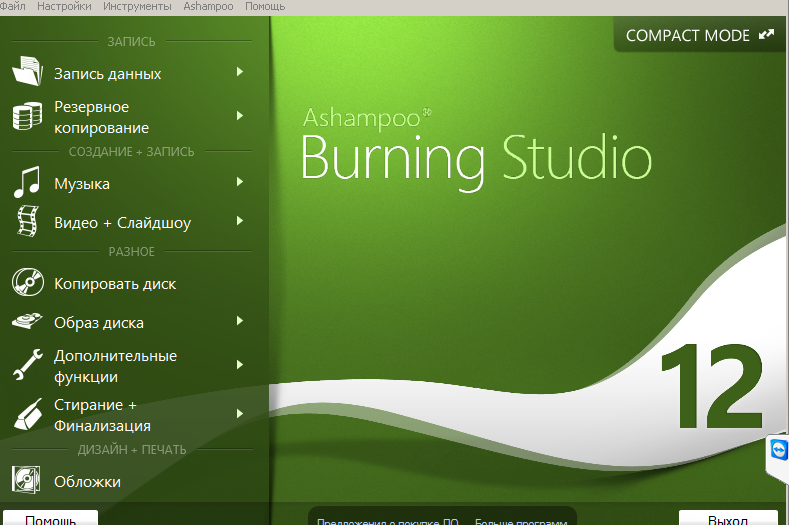This screenshot has height=525, width=789.
Task: Select the Резервное копирование database icon
Action: pos(27,116)
